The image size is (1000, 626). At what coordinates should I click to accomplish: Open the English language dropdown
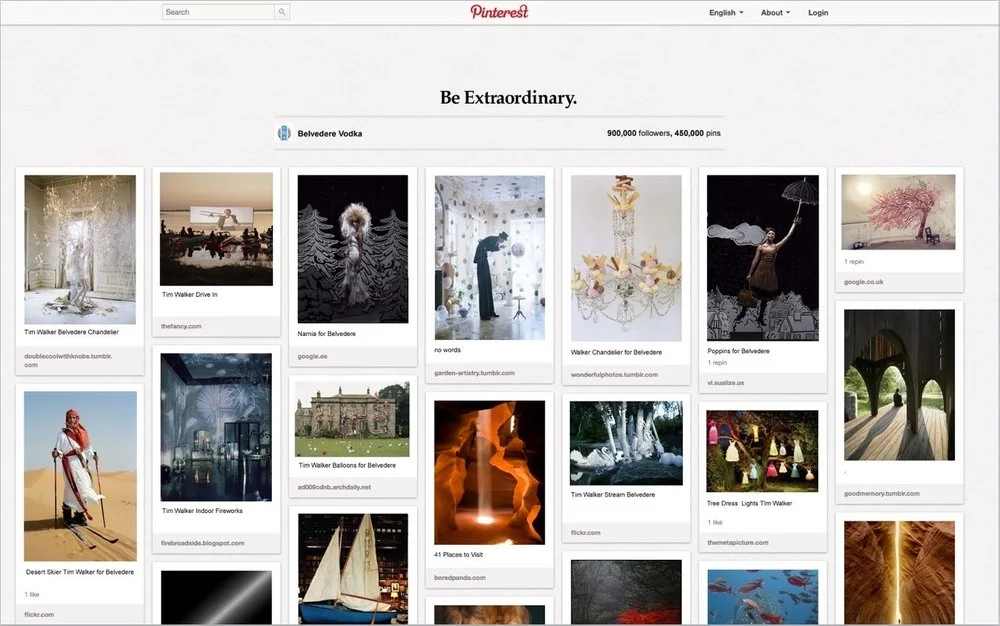click(725, 12)
